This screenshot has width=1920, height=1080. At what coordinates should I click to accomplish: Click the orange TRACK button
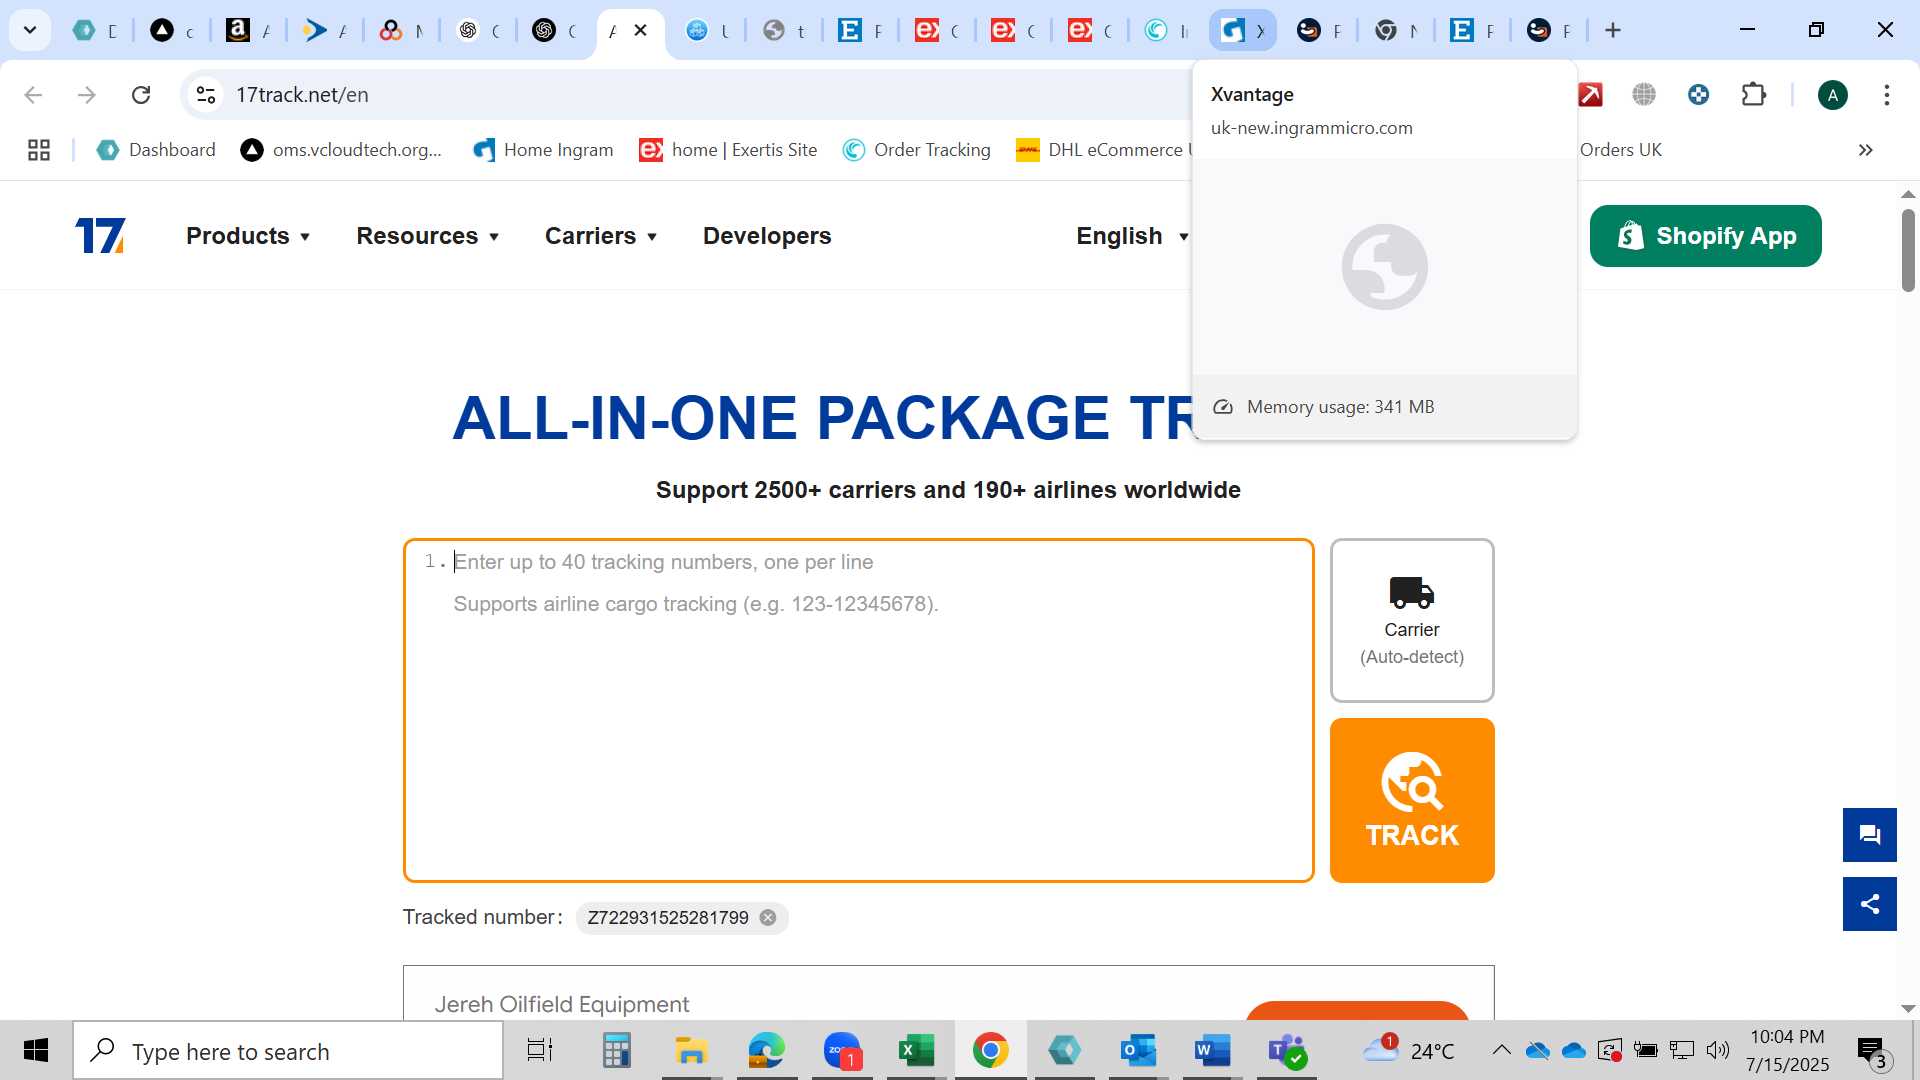point(1412,800)
